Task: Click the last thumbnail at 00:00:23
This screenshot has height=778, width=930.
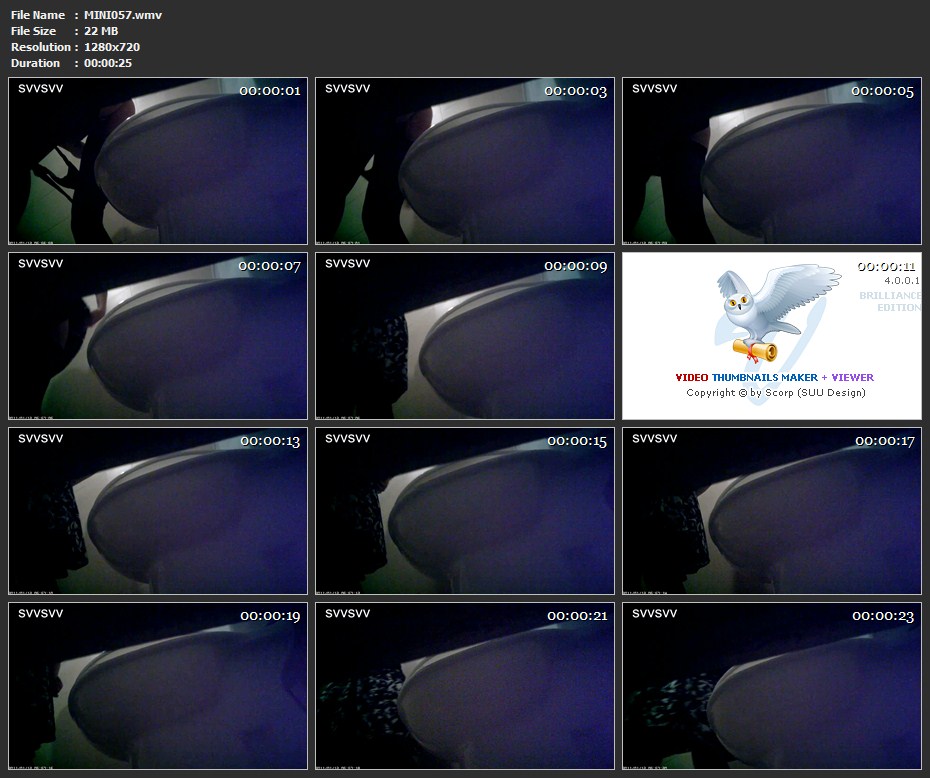Action: click(772, 685)
